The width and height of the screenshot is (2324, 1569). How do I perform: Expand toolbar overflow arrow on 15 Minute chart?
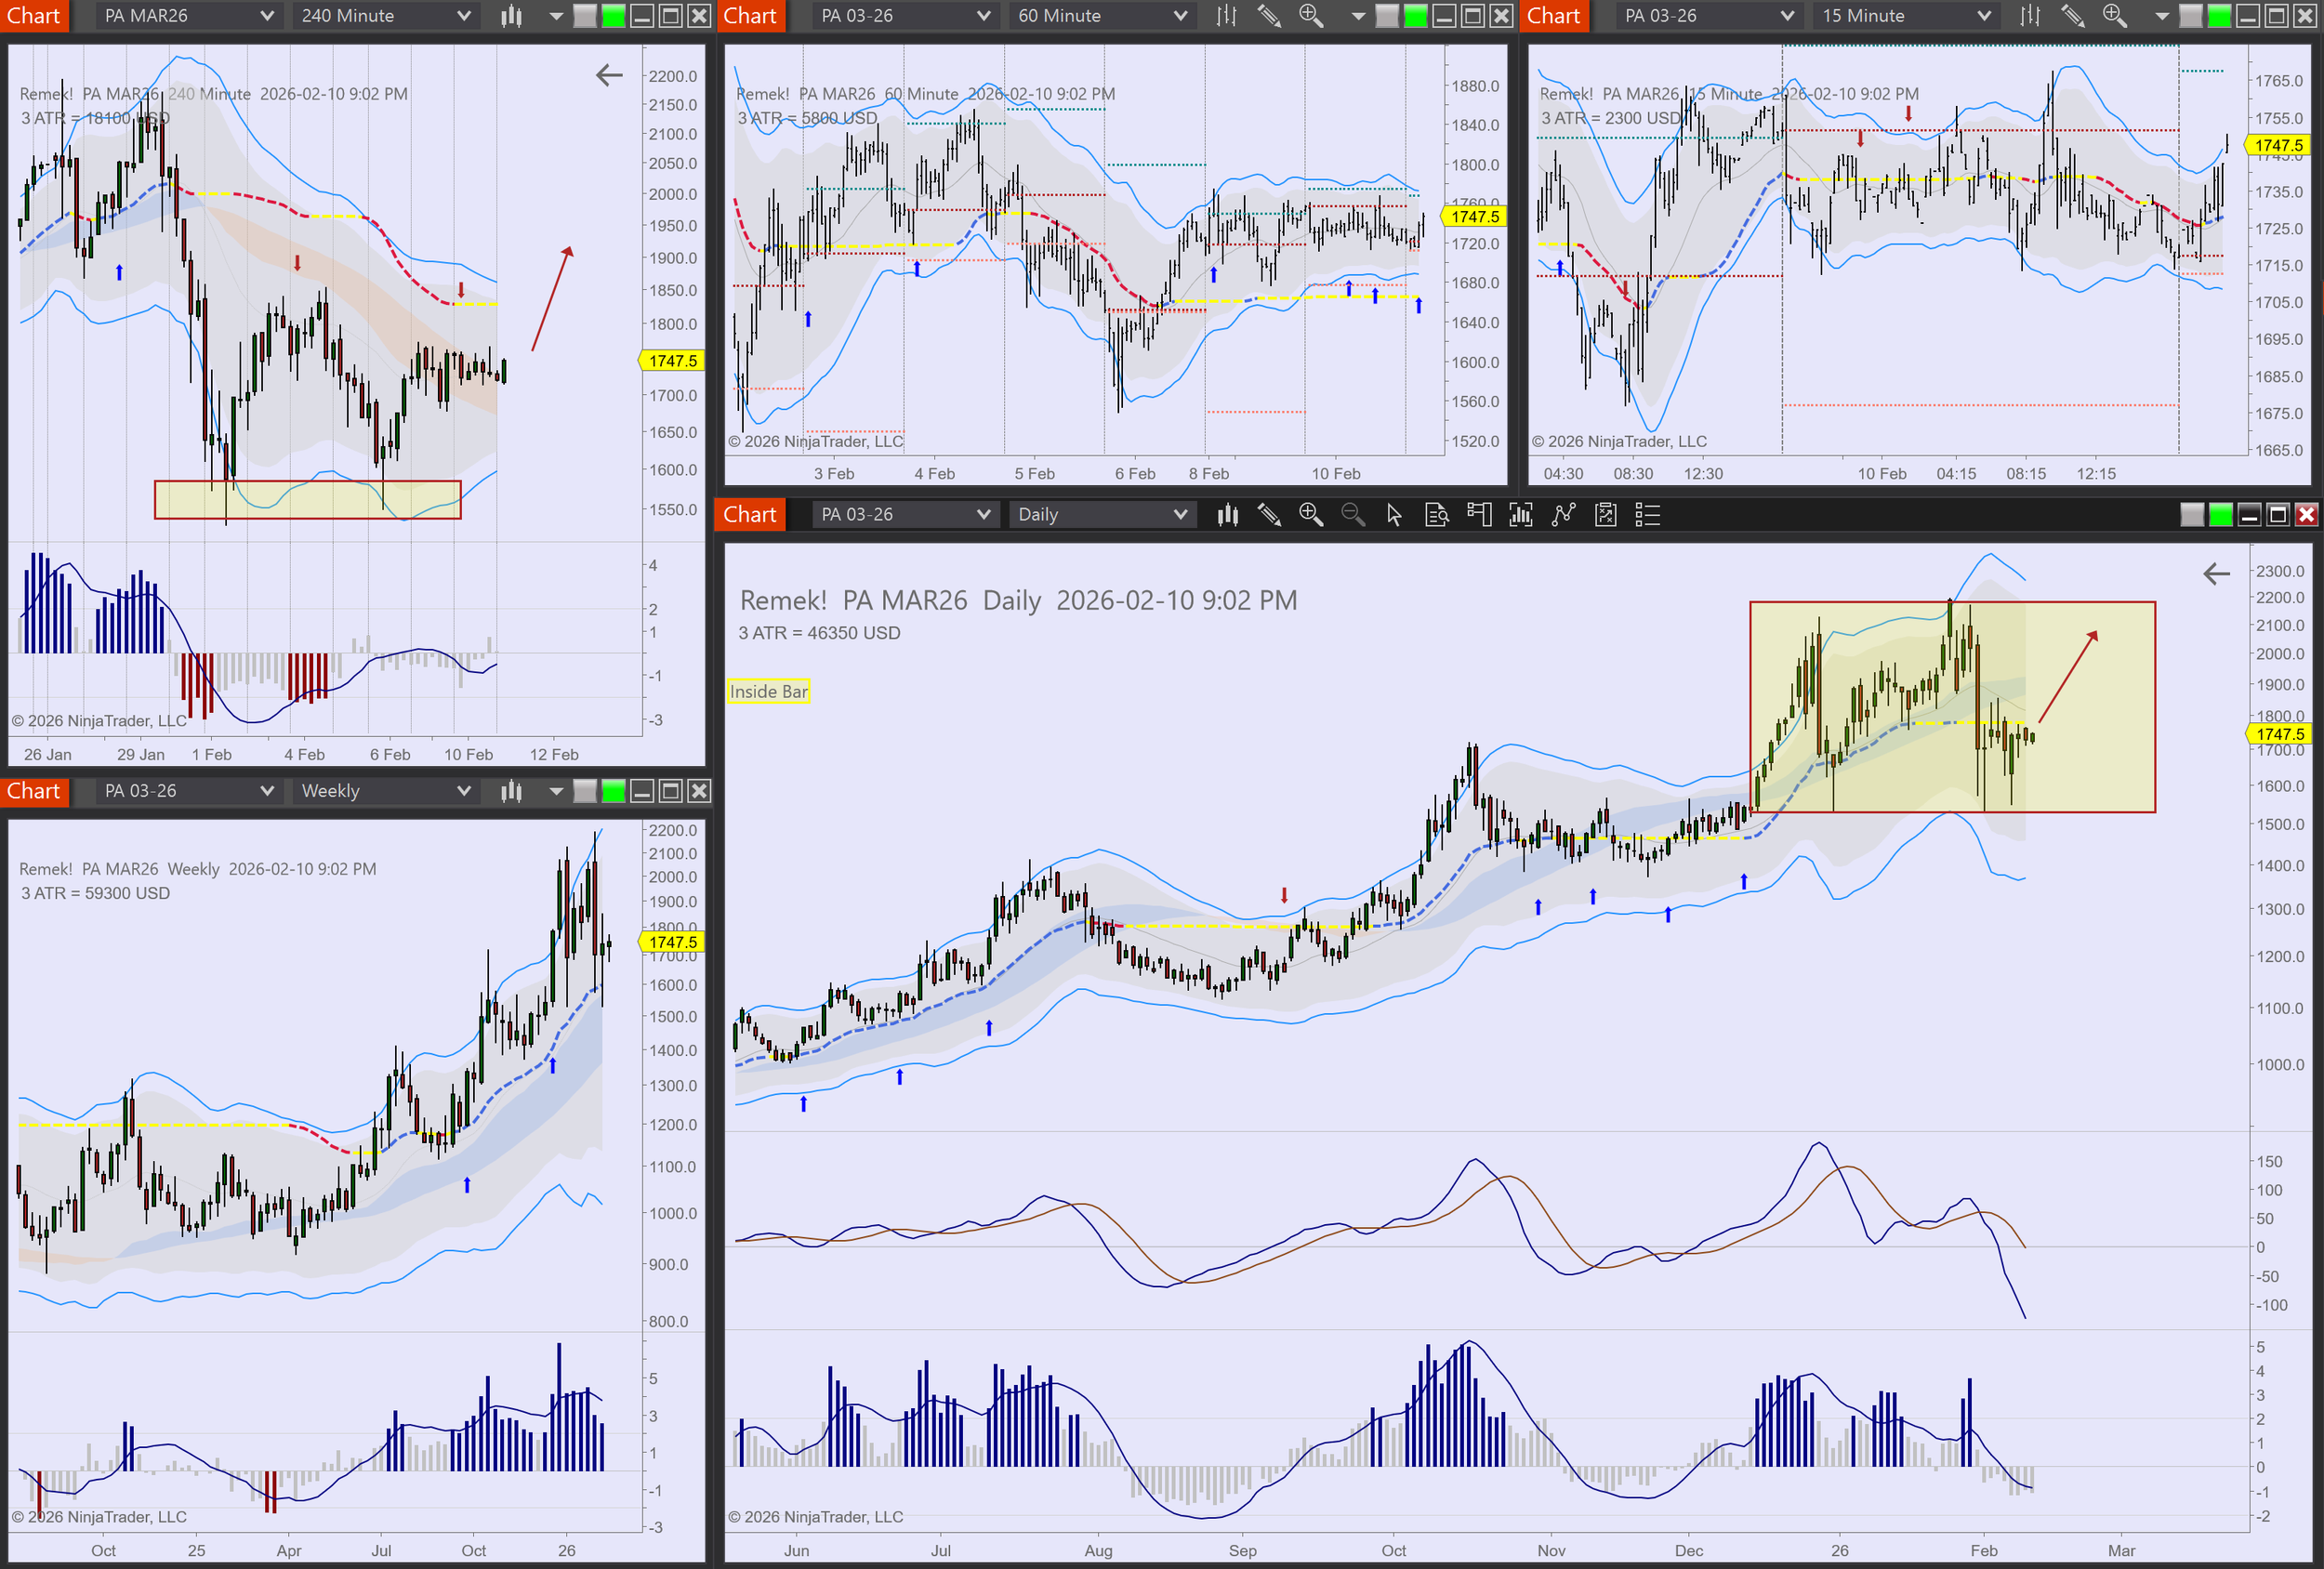(x=2161, y=16)
